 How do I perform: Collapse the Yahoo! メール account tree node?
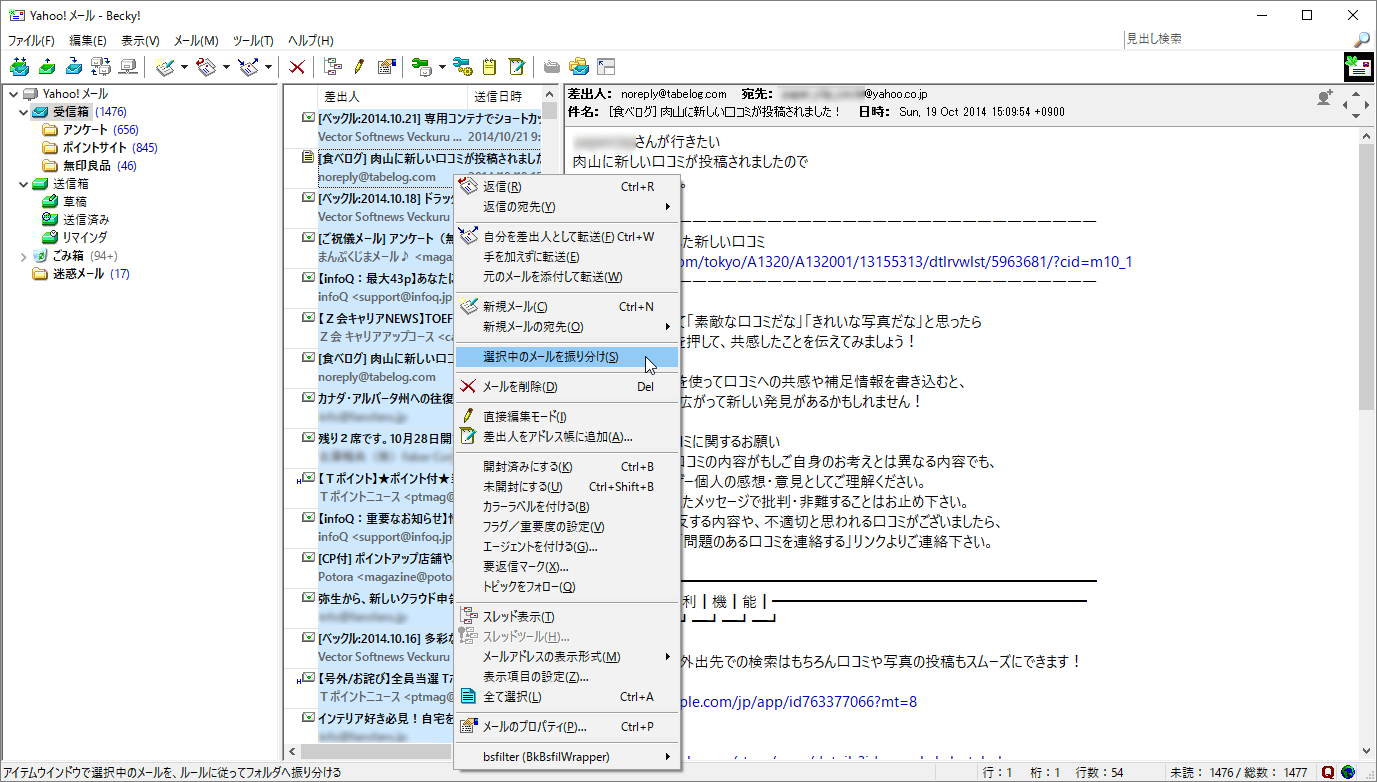pyautogui.click(x=12, y=94)
